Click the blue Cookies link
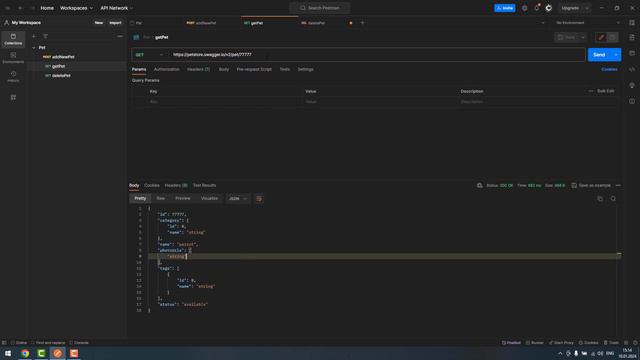This screenshot has height=360, width=640. pyautogui.click(x=609, y=69)
